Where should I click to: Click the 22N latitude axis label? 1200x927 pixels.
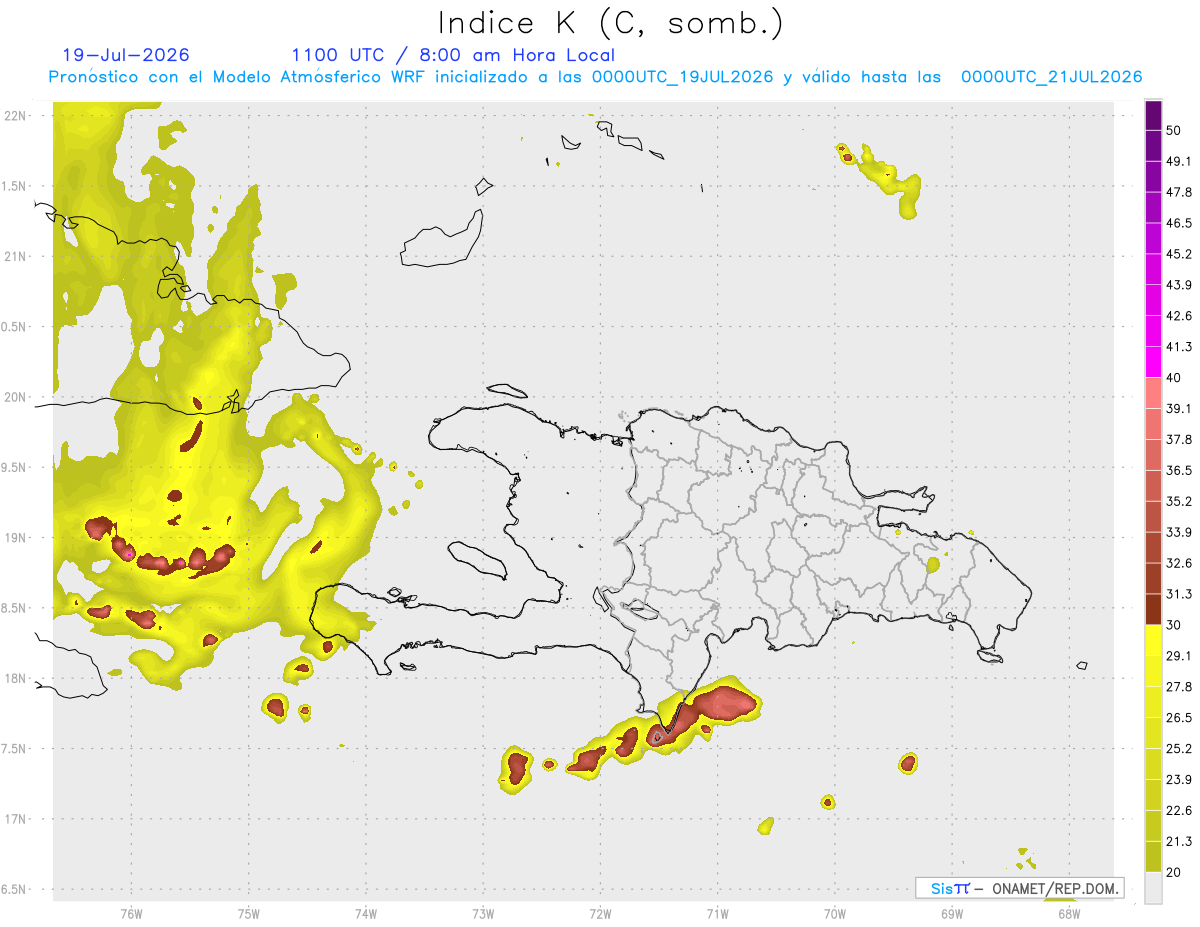pyautogui.click(x=17, y=116)
